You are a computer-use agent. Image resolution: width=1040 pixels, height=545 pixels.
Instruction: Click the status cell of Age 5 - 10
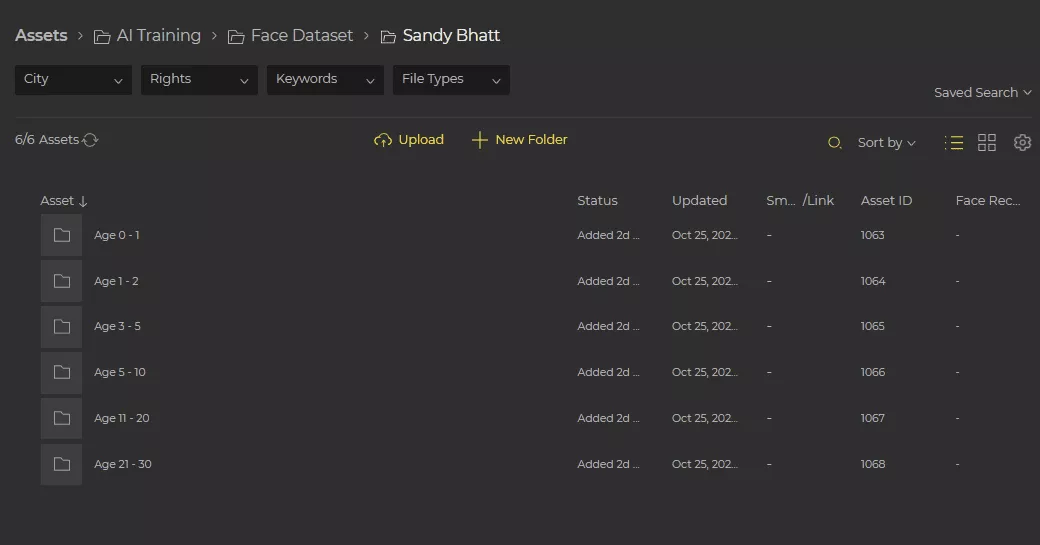tap(608, 372)
